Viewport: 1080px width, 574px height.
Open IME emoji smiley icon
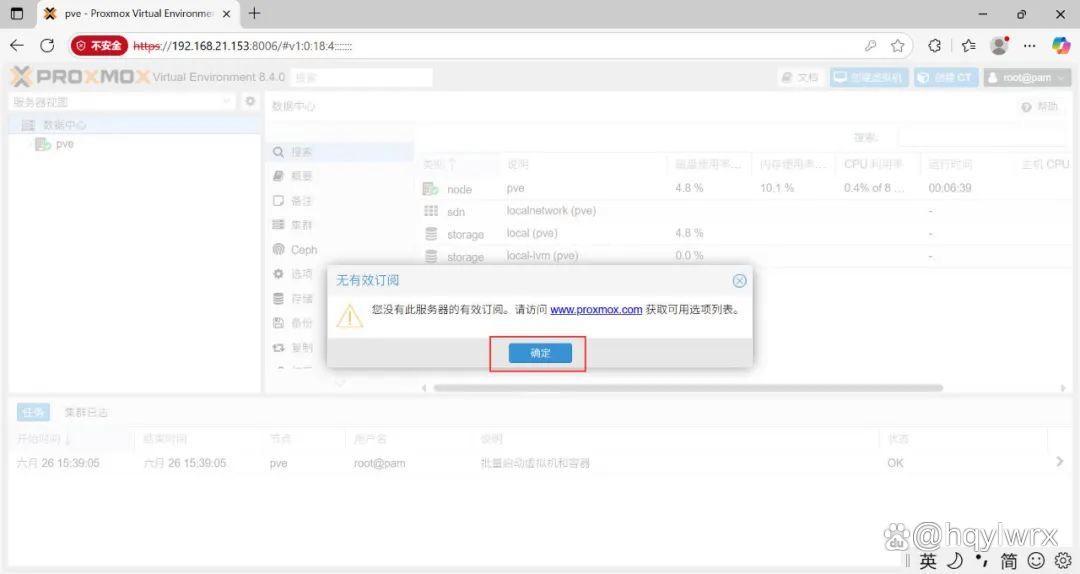point(1037,561)
